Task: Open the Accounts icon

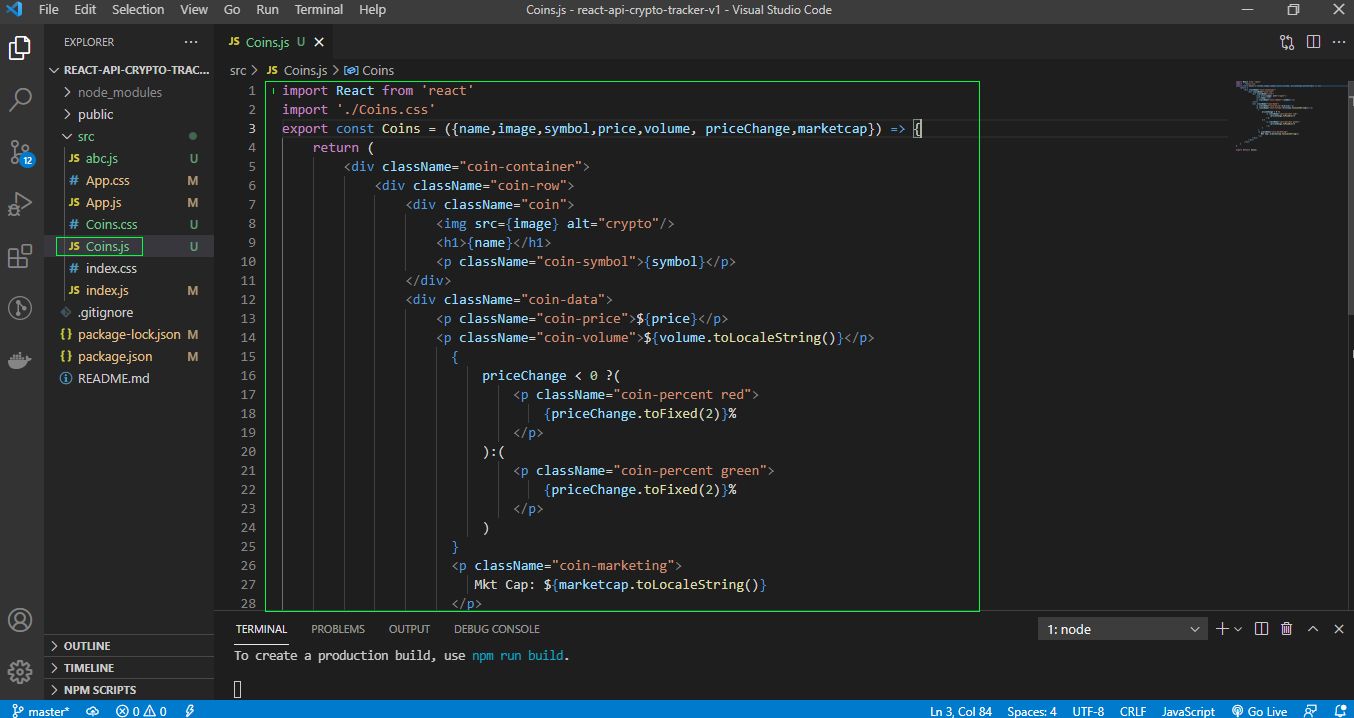Action: 20,619
